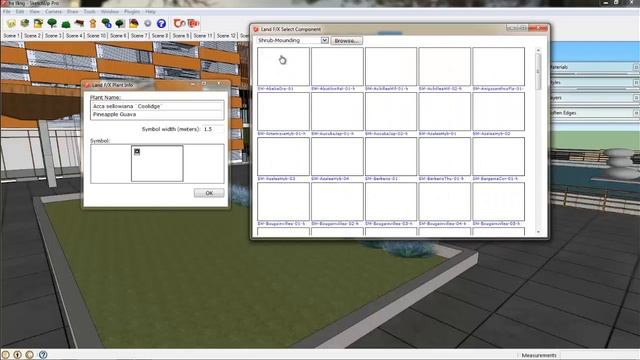Click the first pale yellow toolbar icon
Screen dimensions: 640x360
tap(11, 24)
